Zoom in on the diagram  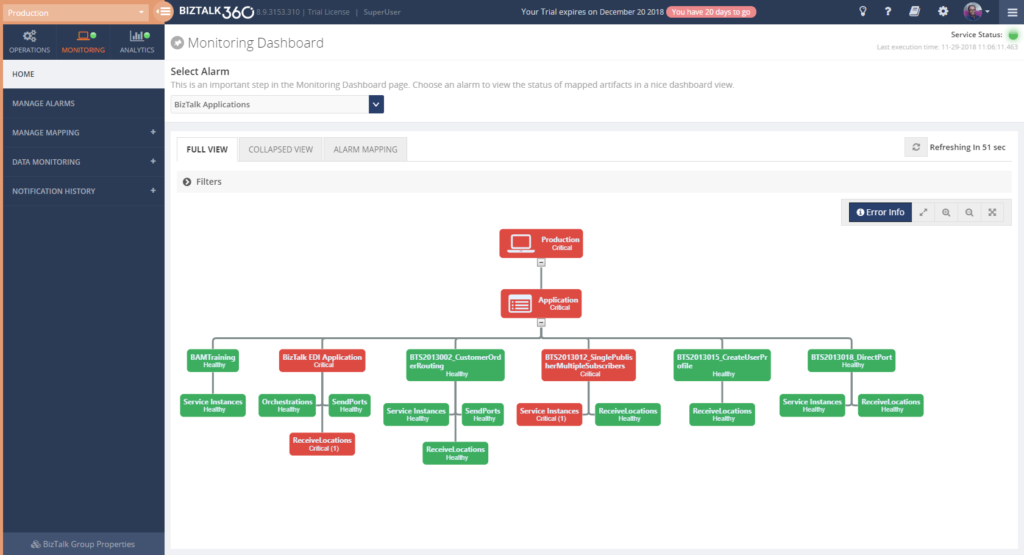pyautogui.click(x=946, y=212)
